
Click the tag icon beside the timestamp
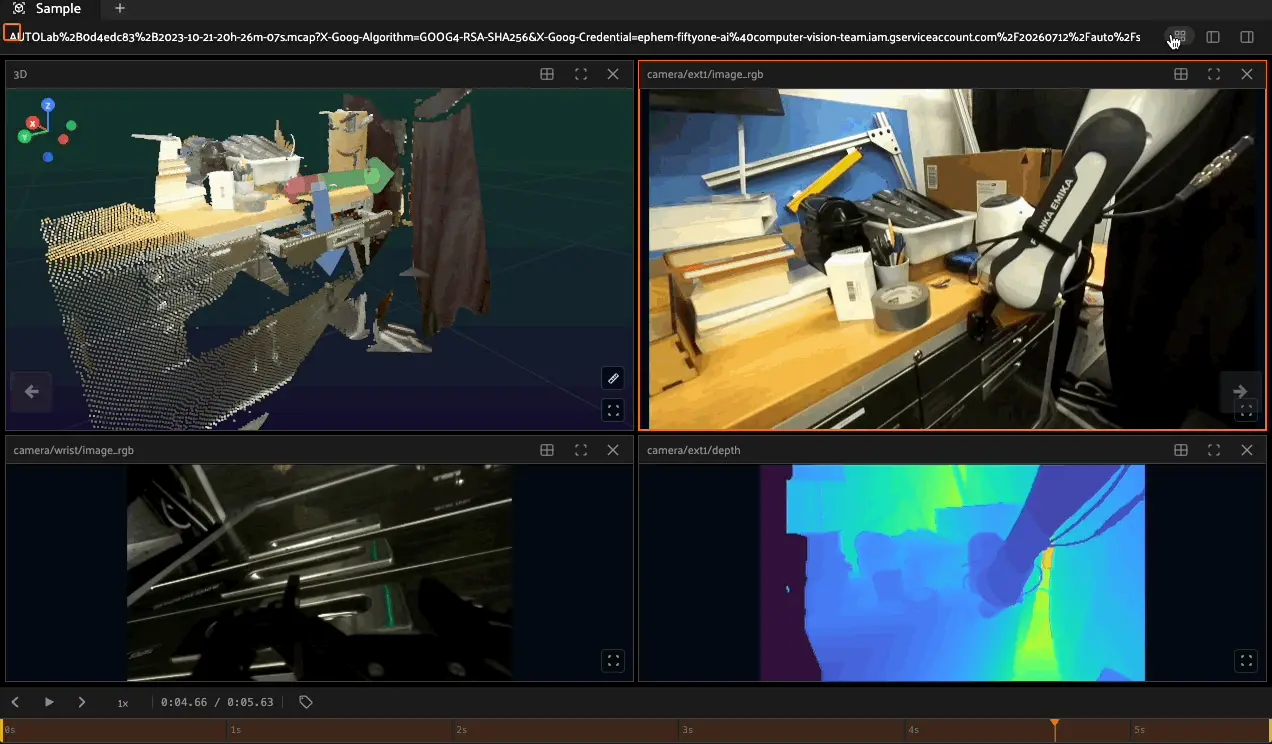click(x=306, y=702)
